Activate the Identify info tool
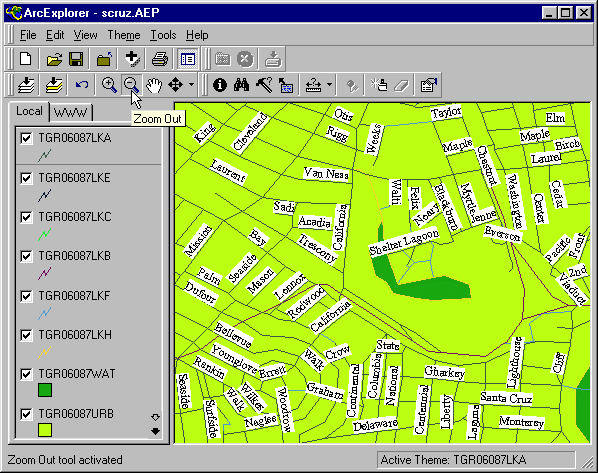 click(x=220, y=85)
